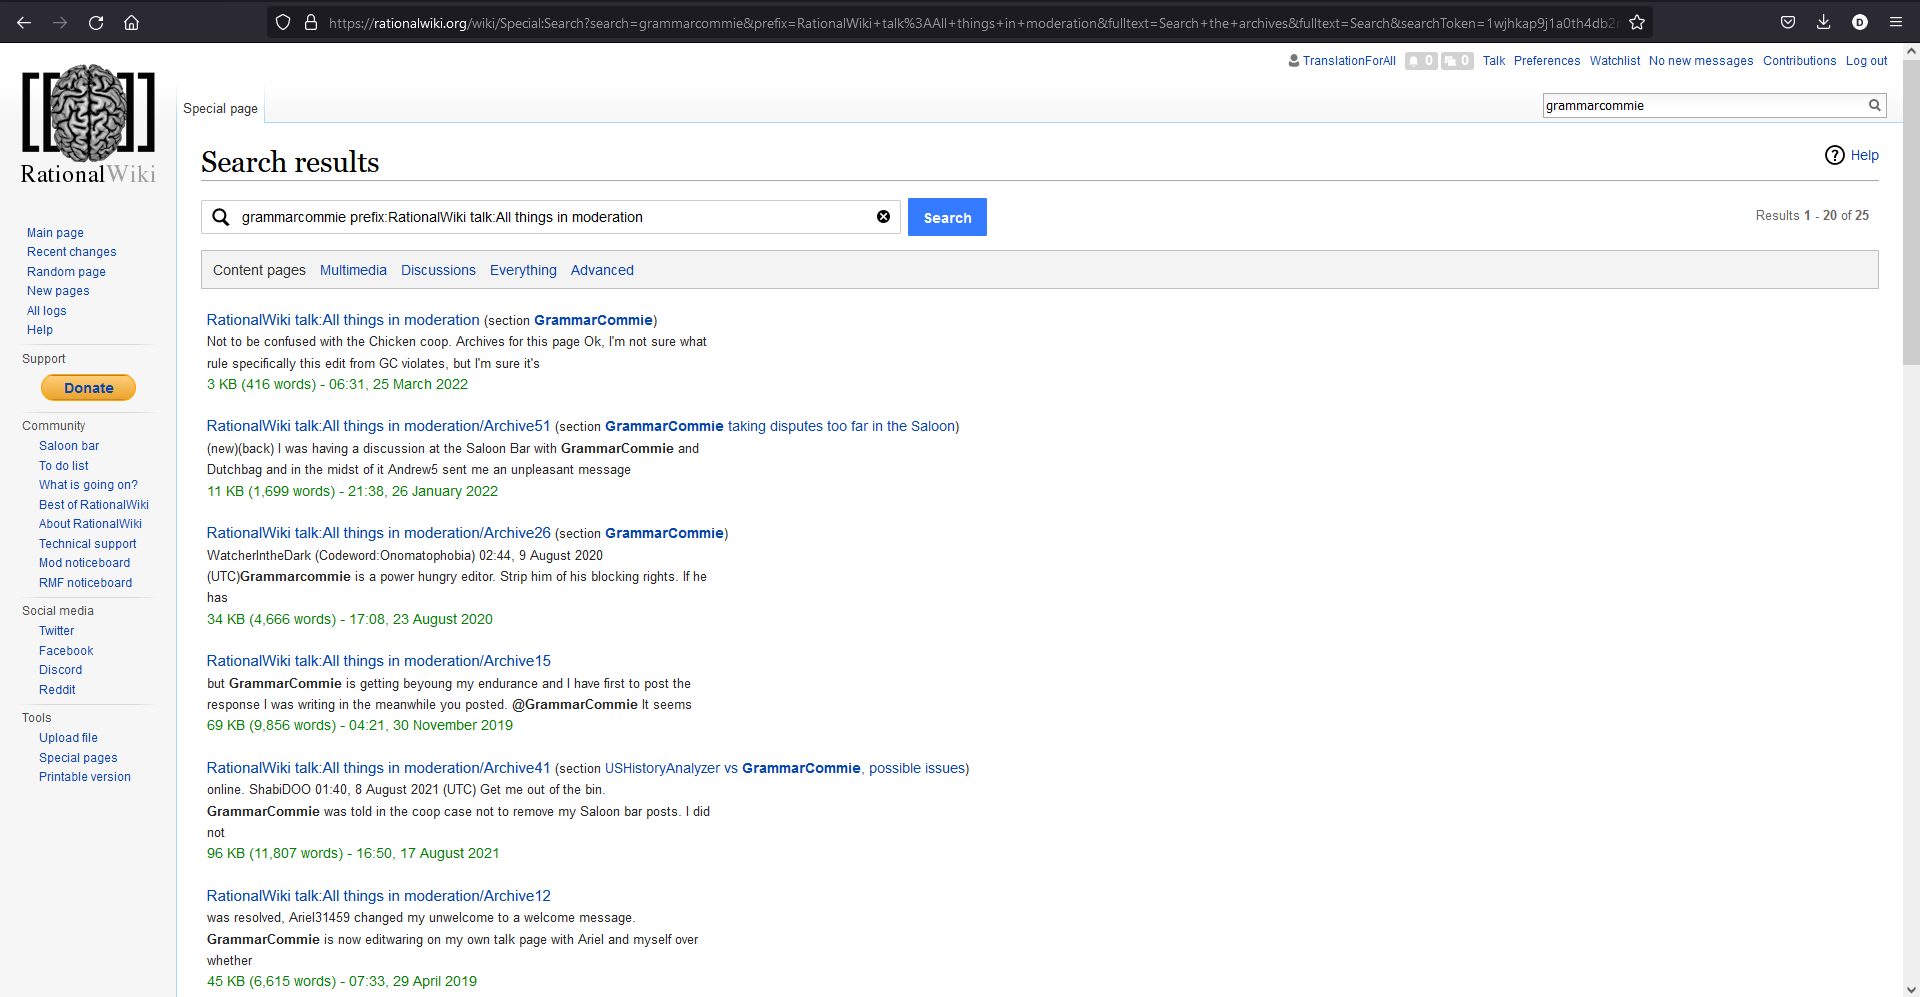Screen dimensions: 1920x997
Task: Click the notices notification badge
Action: pyautogui.click(x=1457, y=61)
